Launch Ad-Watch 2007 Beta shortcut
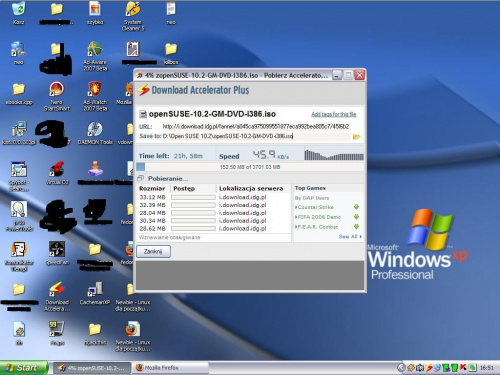500x375 pixels. point(95,96)
